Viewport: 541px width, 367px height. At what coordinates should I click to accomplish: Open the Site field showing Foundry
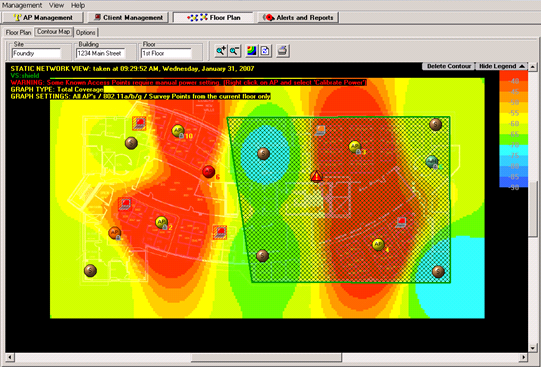pyautogui.click(x=36, y=53)
